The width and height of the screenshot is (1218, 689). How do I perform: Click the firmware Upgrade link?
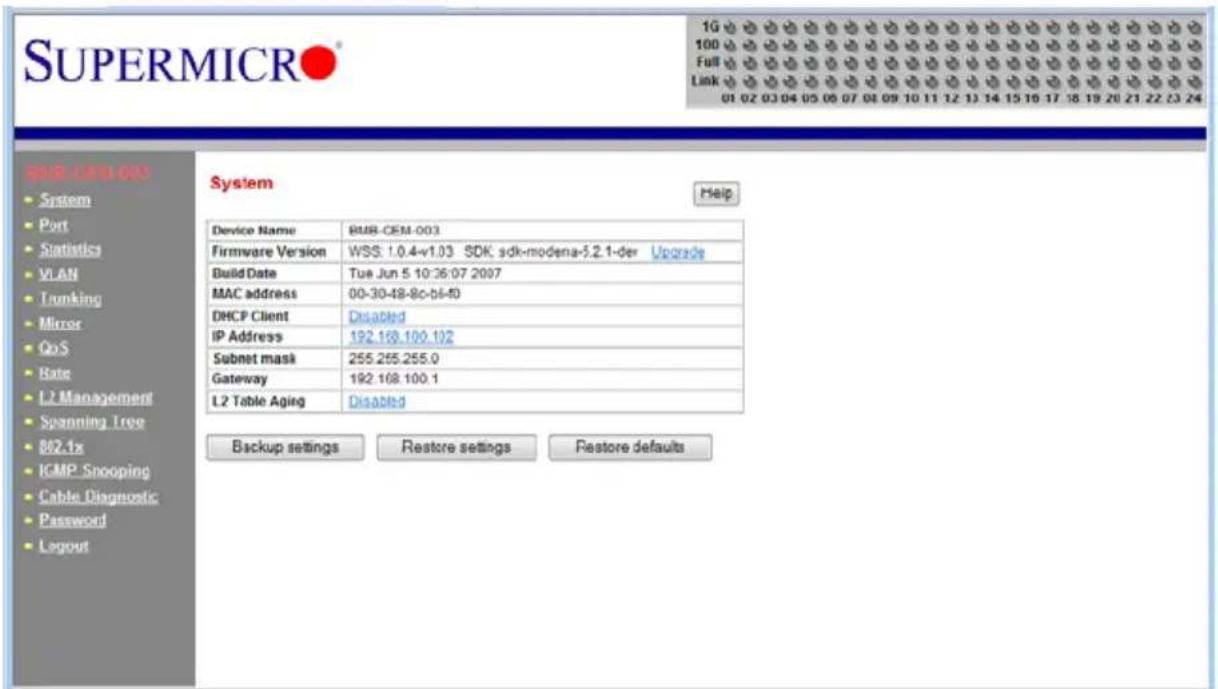[x=678, y=251]
